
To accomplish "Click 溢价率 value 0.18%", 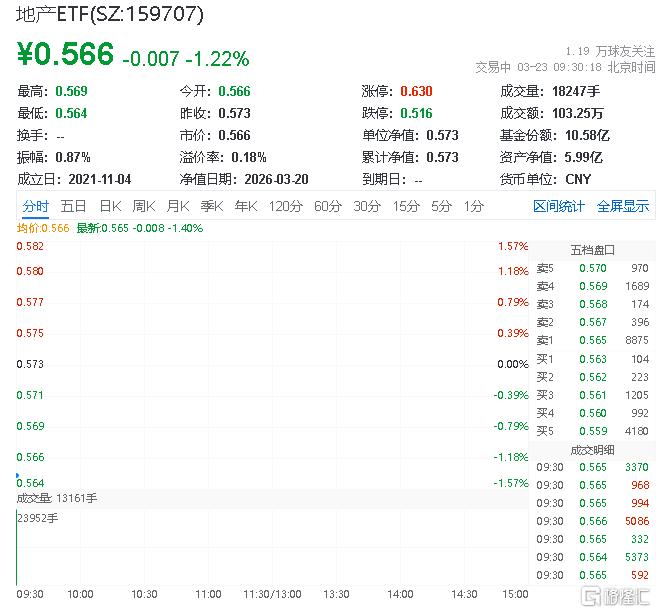I will pos(249,157).
